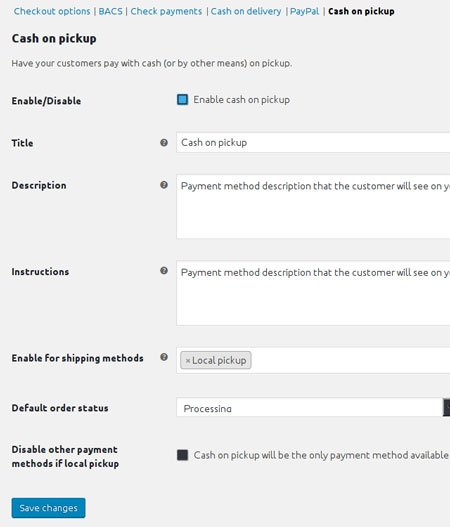Focus the Title text input field
Viewport: 450px width, 527px height.
point(313,143)
